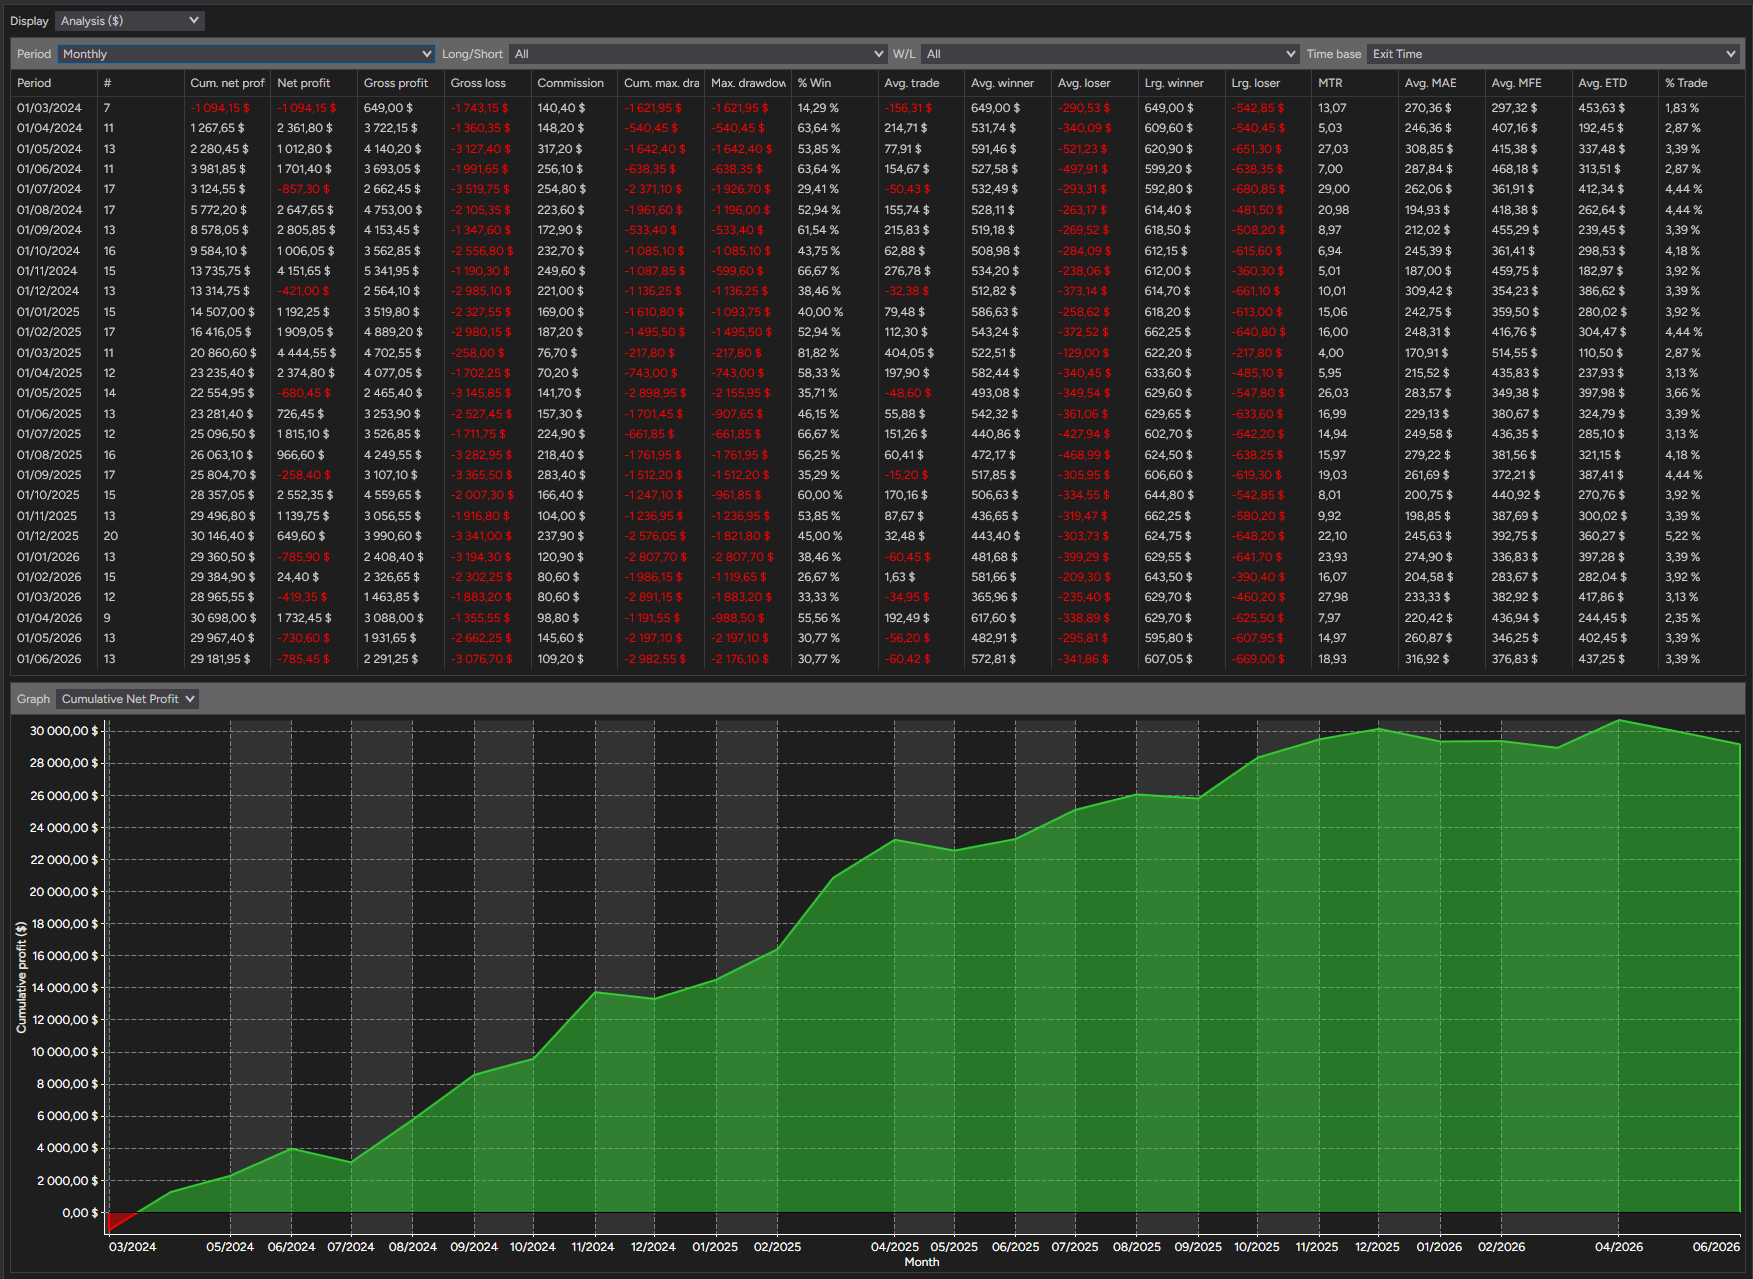
Task: Click net profit value 4 444,55 $
Action: click(306, 353)
